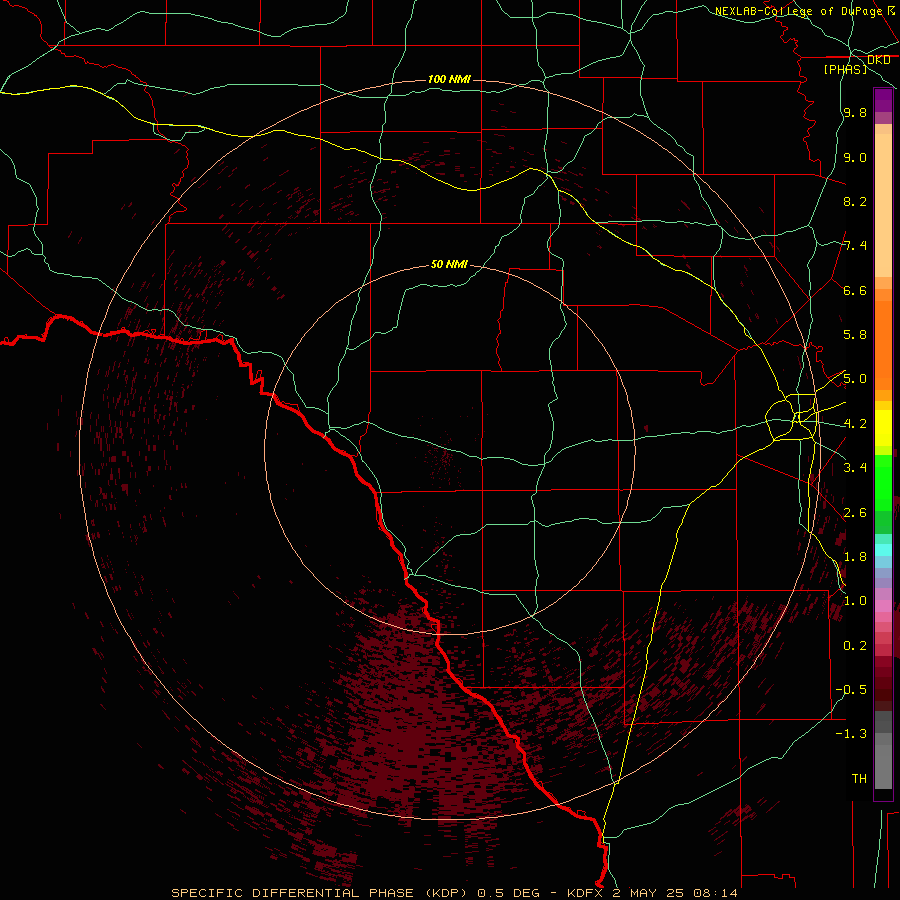Select the 7.4 value on color scale
Screen dimensions: 900x900
[855, 246]
